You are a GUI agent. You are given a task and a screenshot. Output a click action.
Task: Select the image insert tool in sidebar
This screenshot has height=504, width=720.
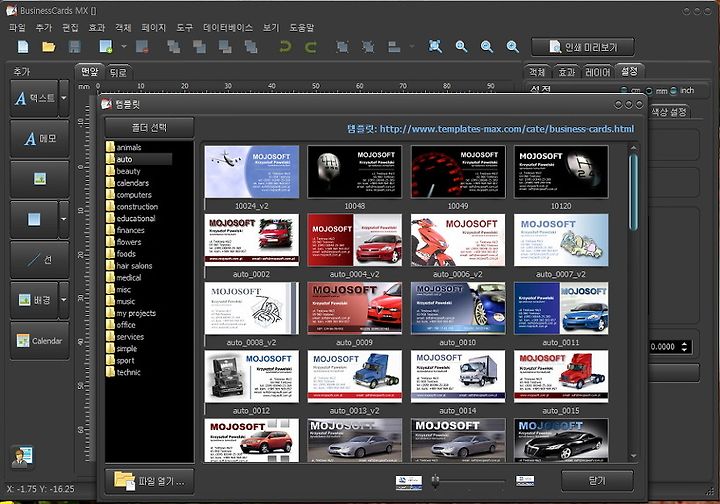[40, 179]
